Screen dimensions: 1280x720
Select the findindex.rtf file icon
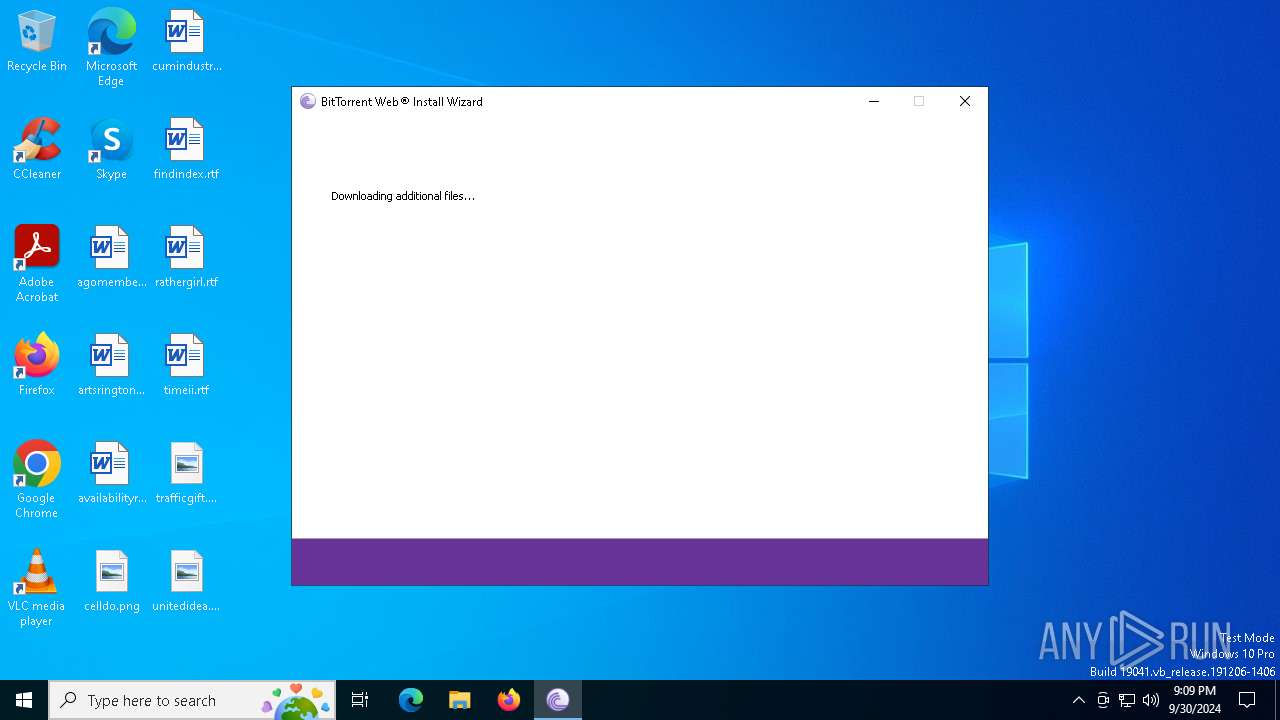click(186, 149)
